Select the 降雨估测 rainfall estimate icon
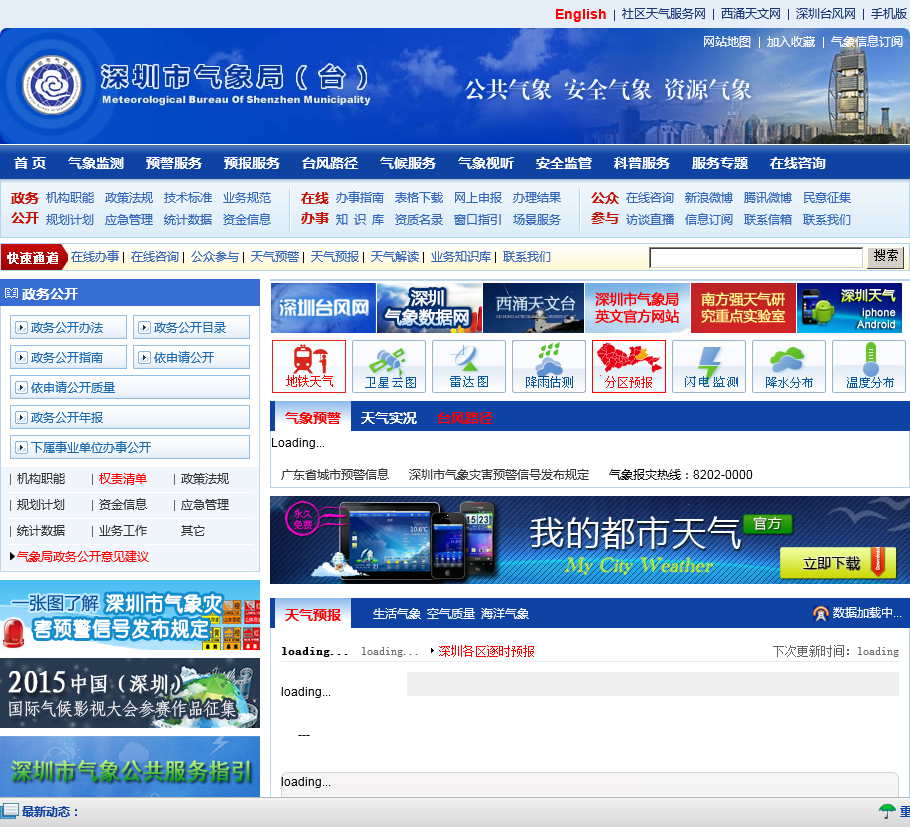 (x=549, y=366)
